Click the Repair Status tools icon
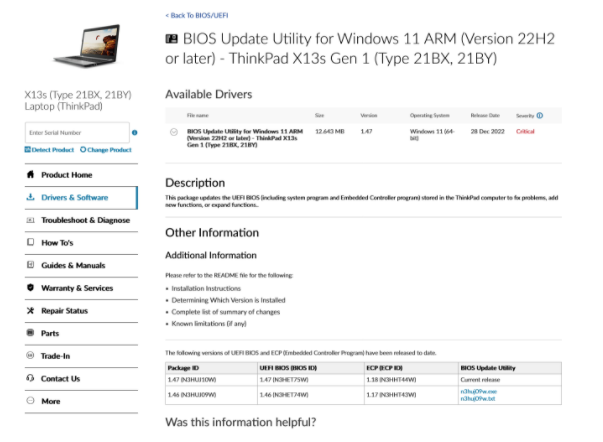Screen dimensions: 603x442 pyautogui.click(x=30, y=310)
